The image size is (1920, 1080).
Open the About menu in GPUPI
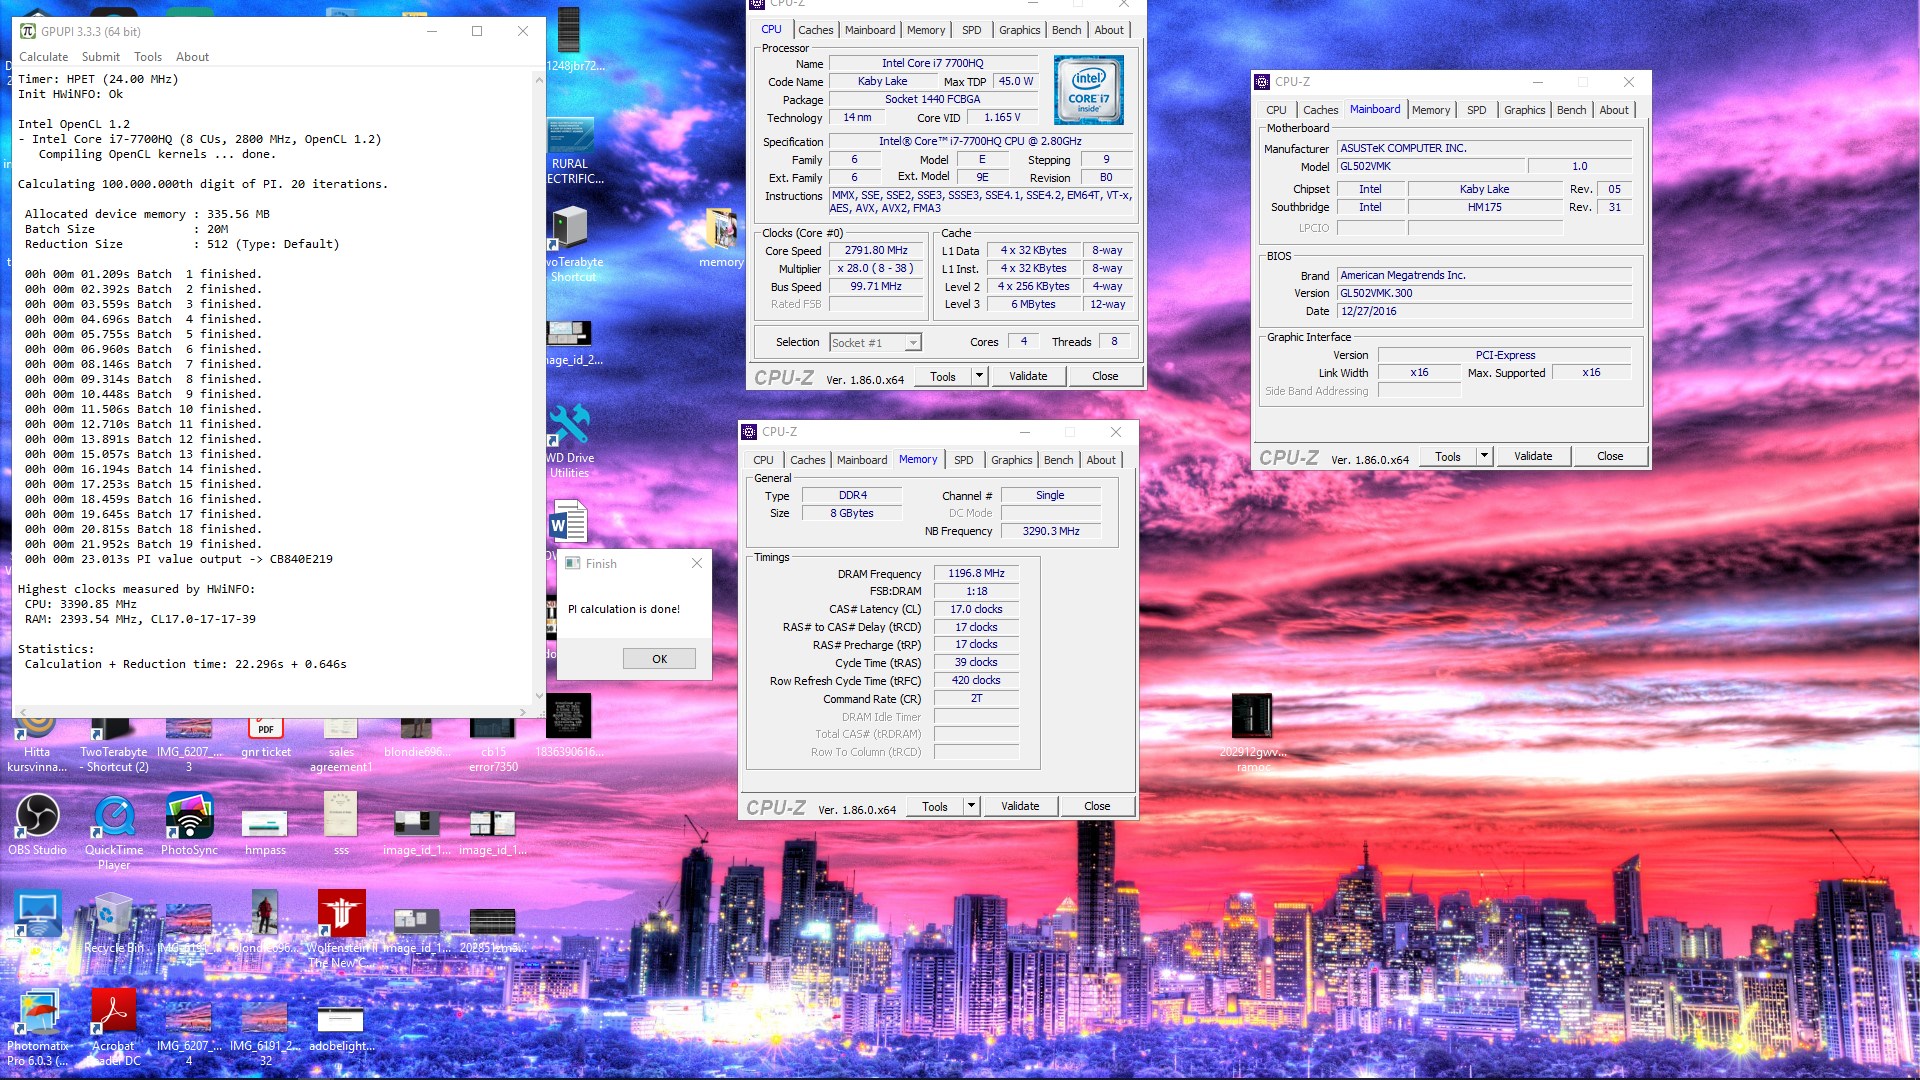point(193,57)
